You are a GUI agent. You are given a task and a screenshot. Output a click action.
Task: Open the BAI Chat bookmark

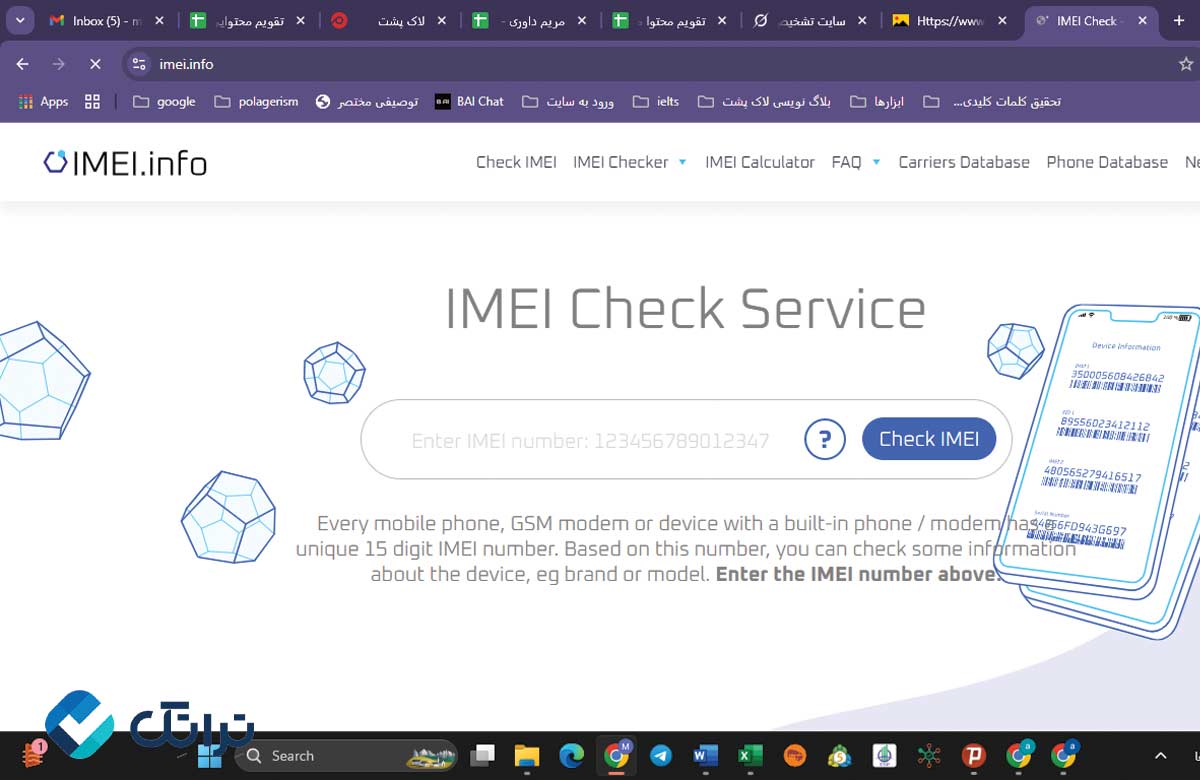point(469,101)
